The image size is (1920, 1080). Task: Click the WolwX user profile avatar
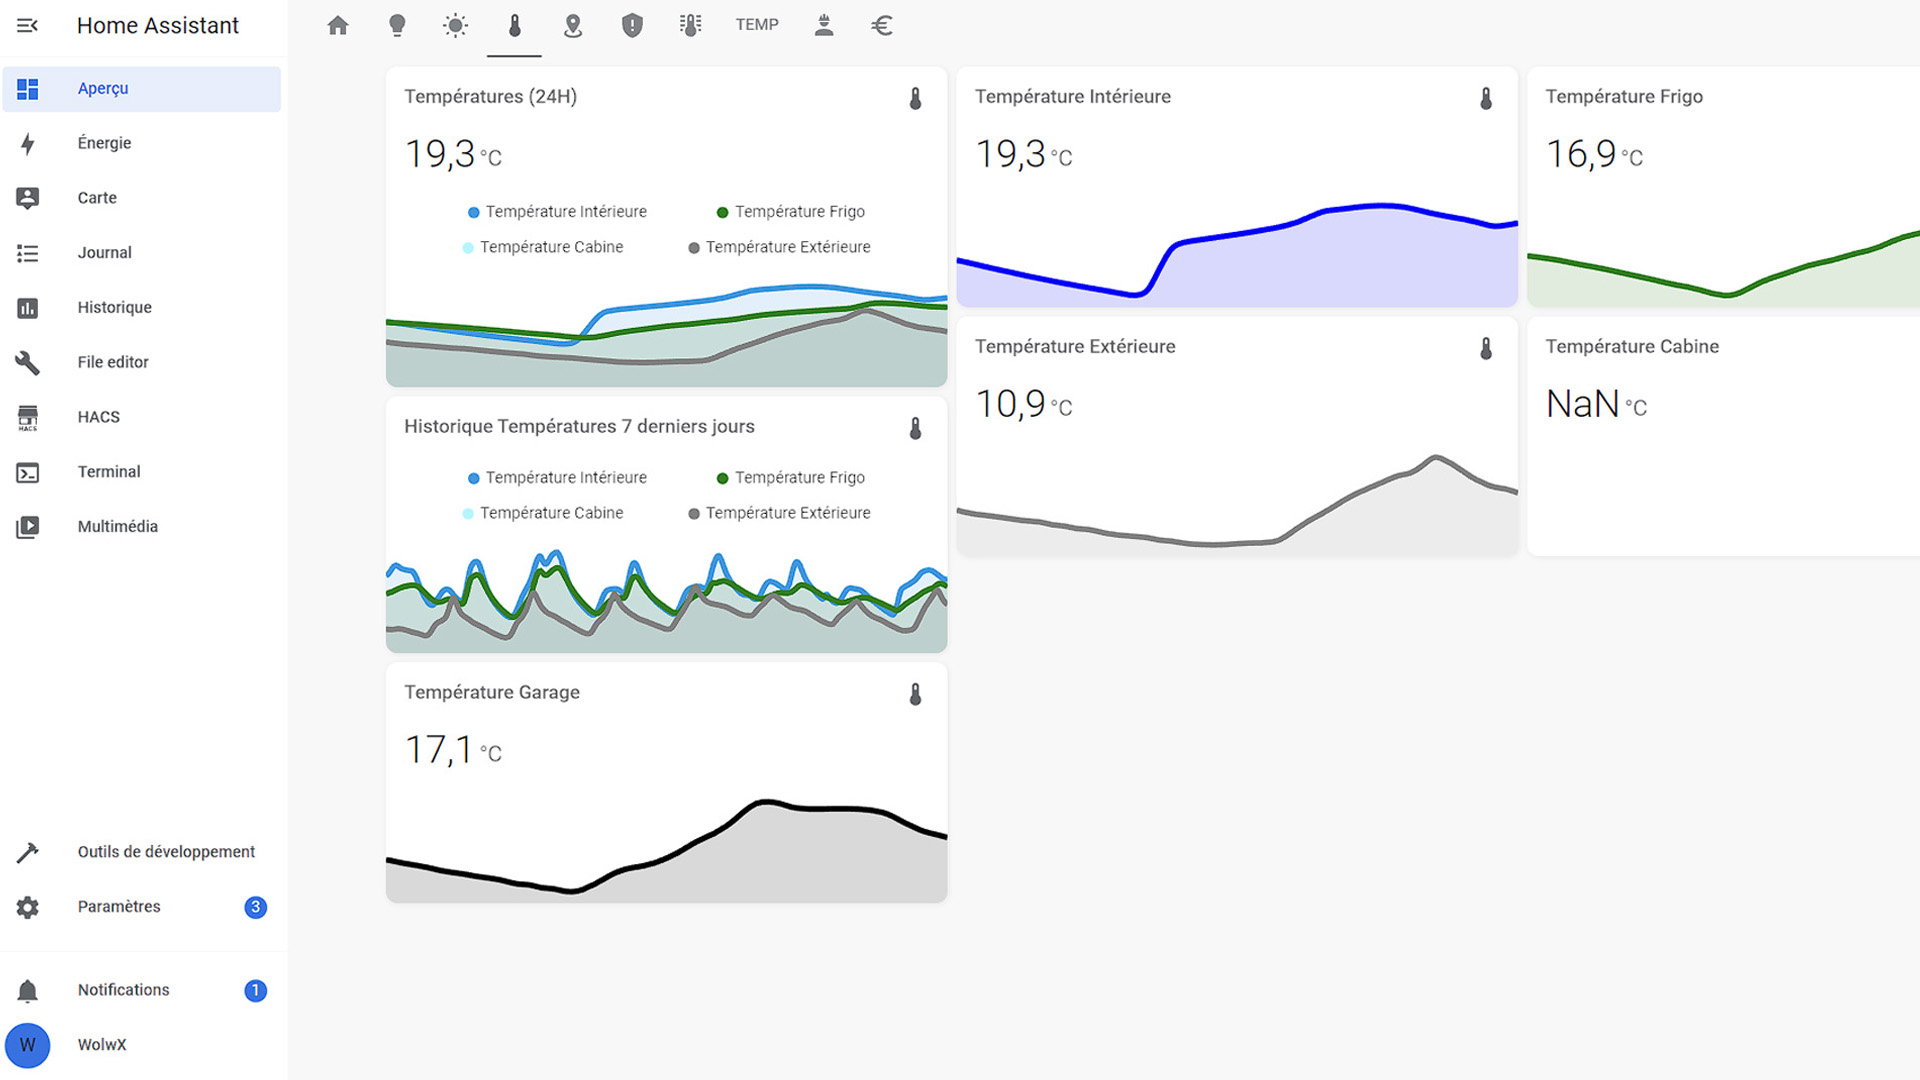[28, 1045]
